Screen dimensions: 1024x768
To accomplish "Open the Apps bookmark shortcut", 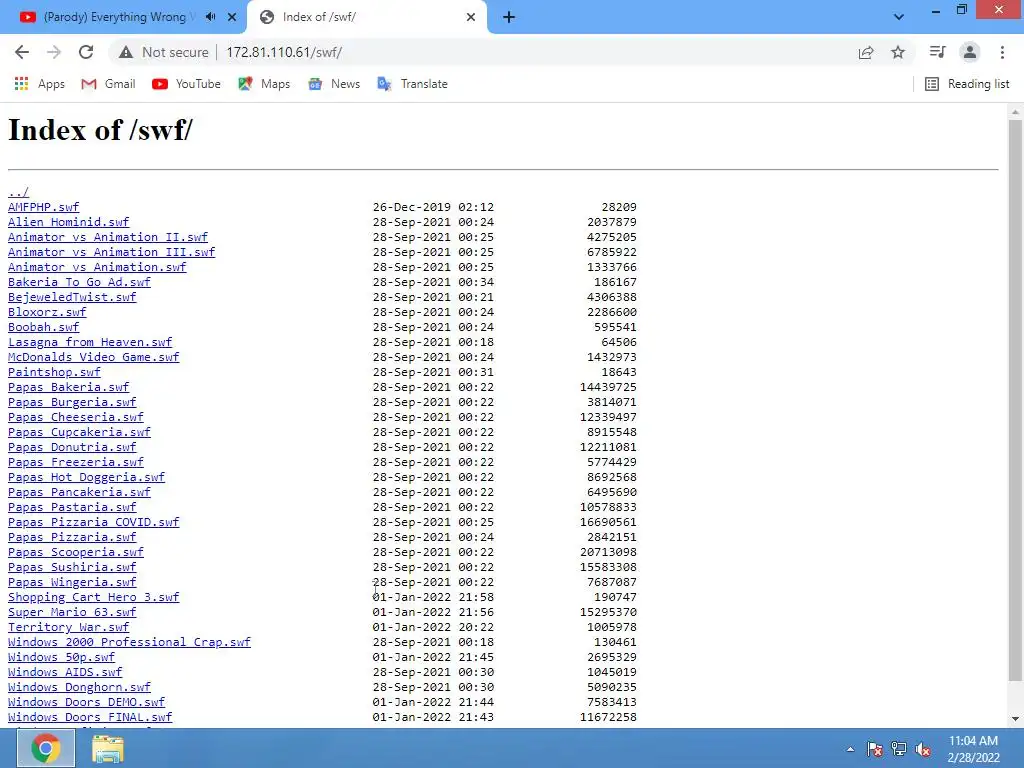I will click(x=39, y=84).
